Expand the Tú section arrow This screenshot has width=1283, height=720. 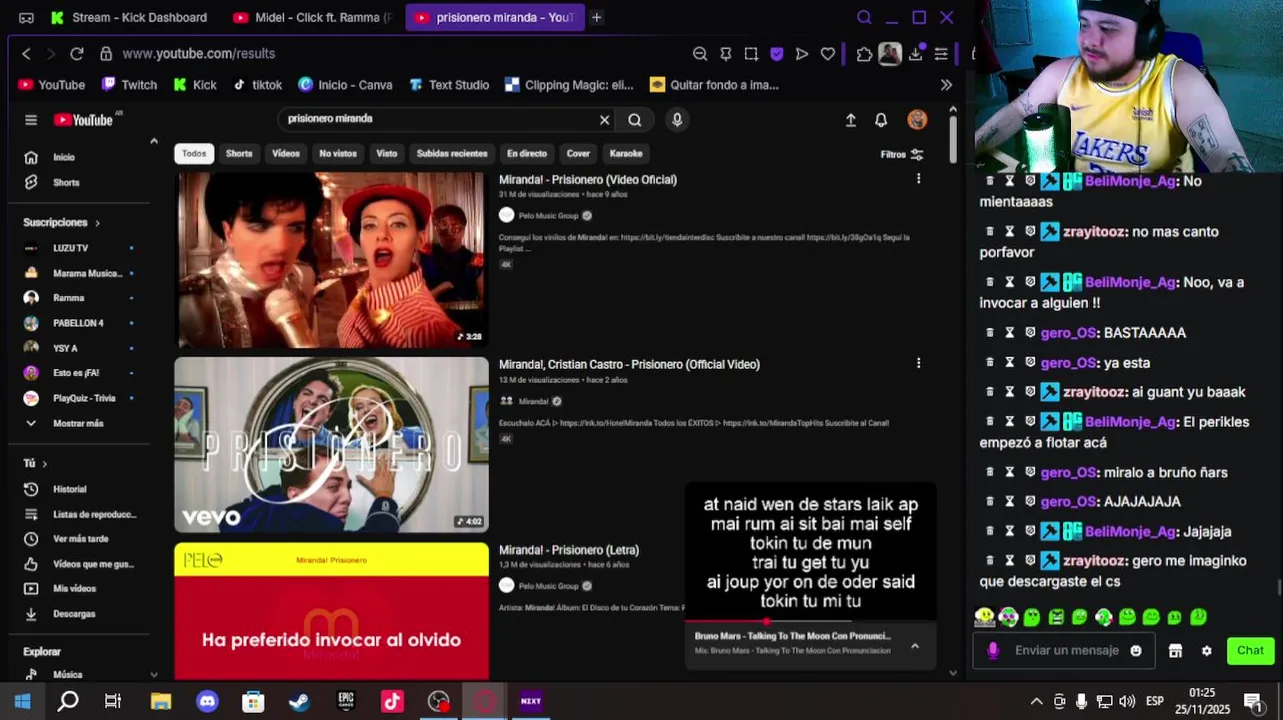pos(44,464)
